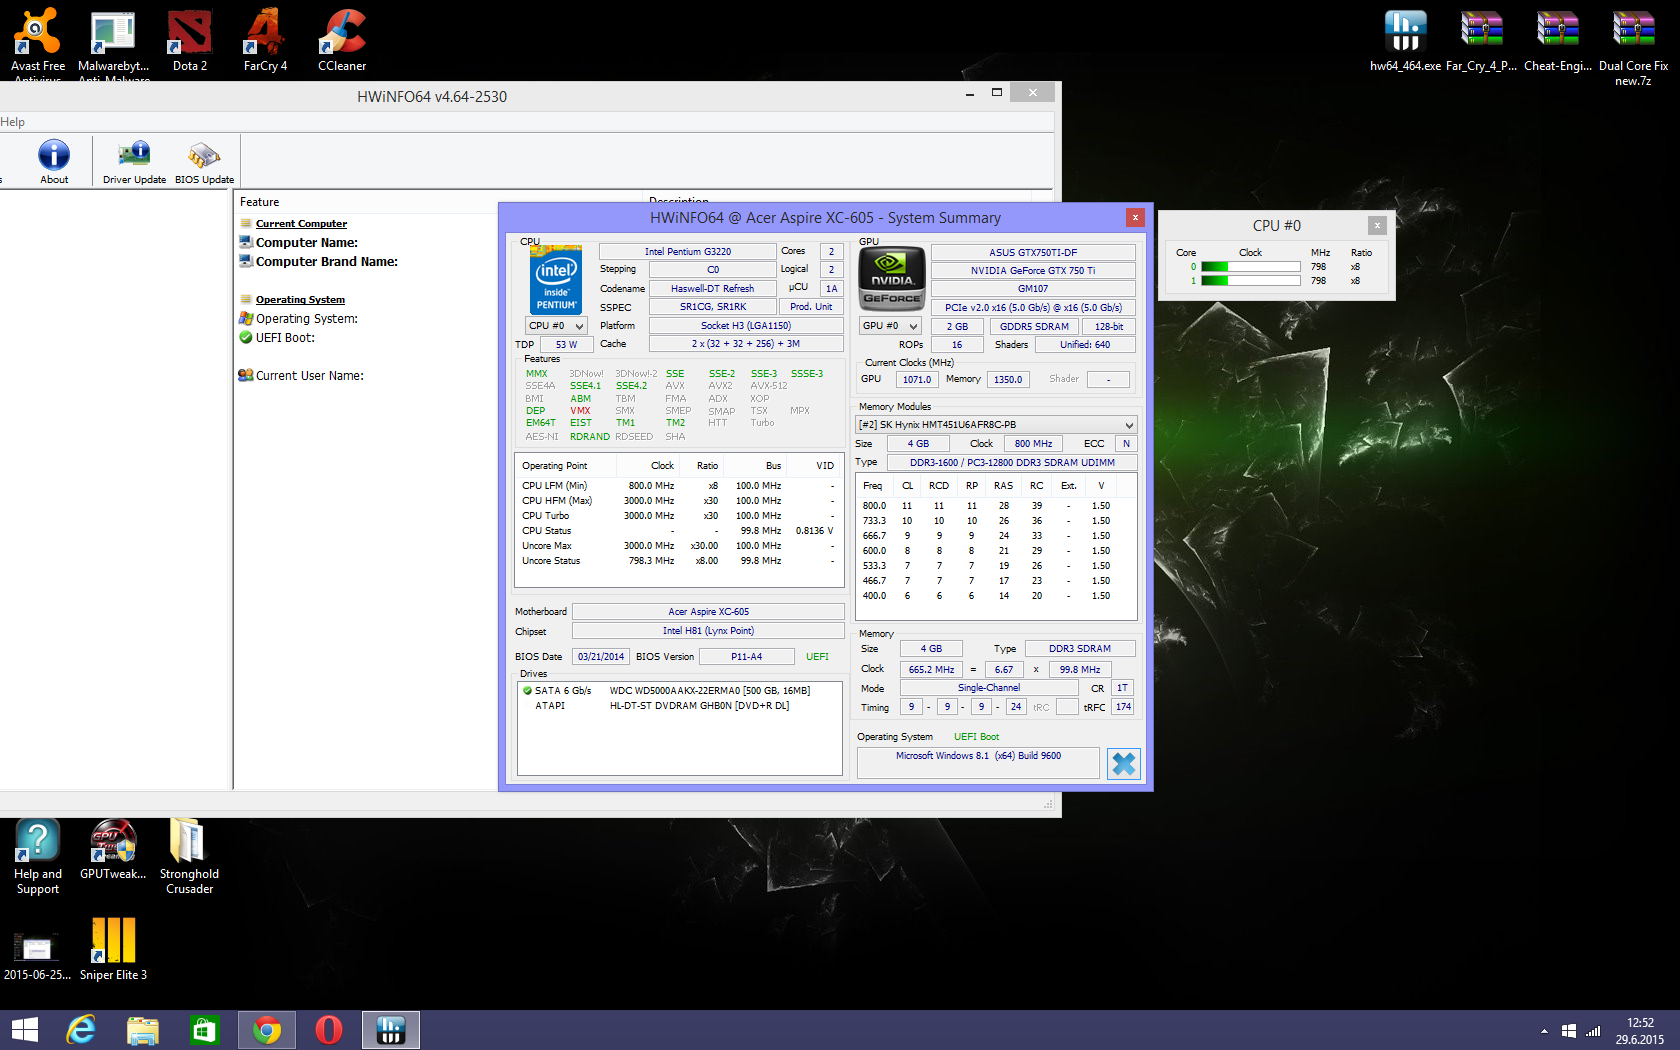Screen dimensions: 1680x1050
Task: Click the Core 0 clock bar
Action: tap(1250, 267)
